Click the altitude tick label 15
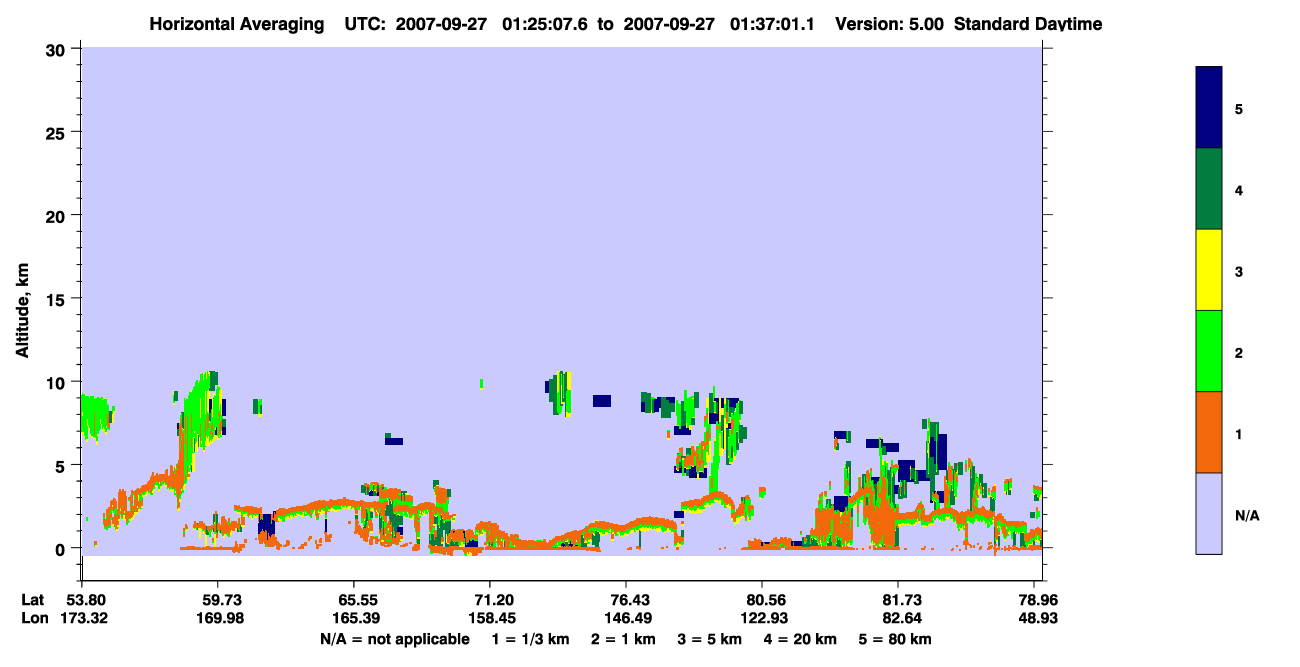 coord(58,298)
